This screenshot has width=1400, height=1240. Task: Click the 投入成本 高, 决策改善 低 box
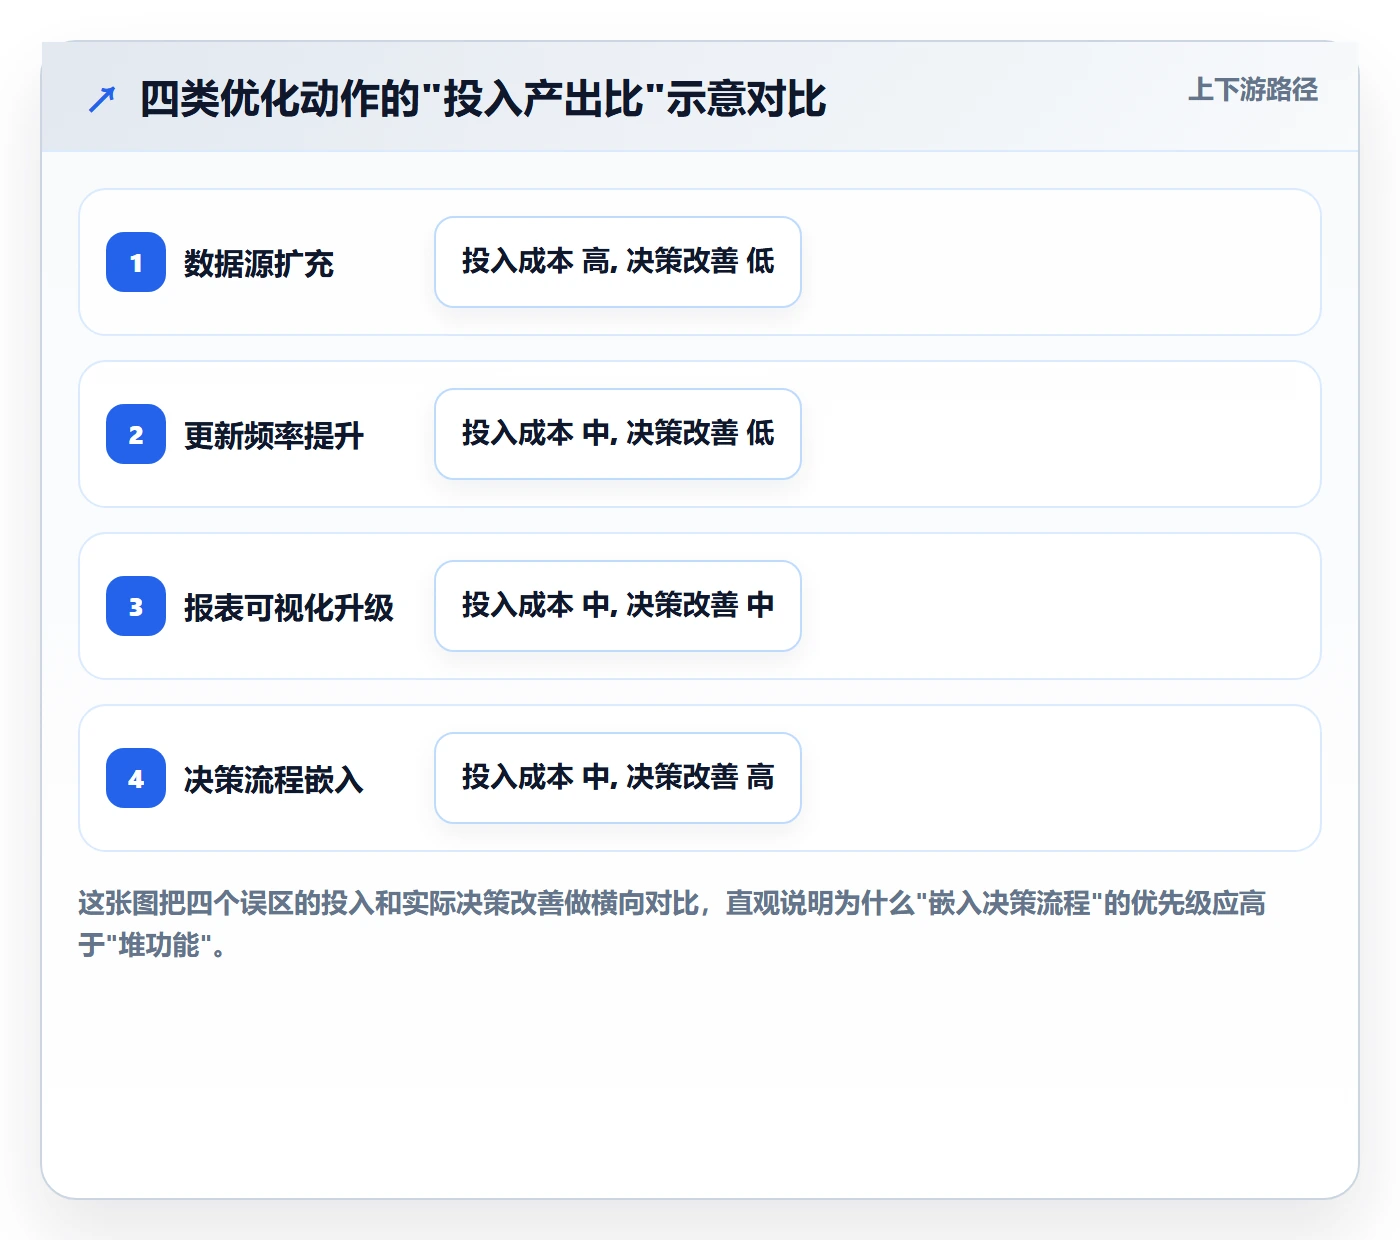tap(618, 262)
